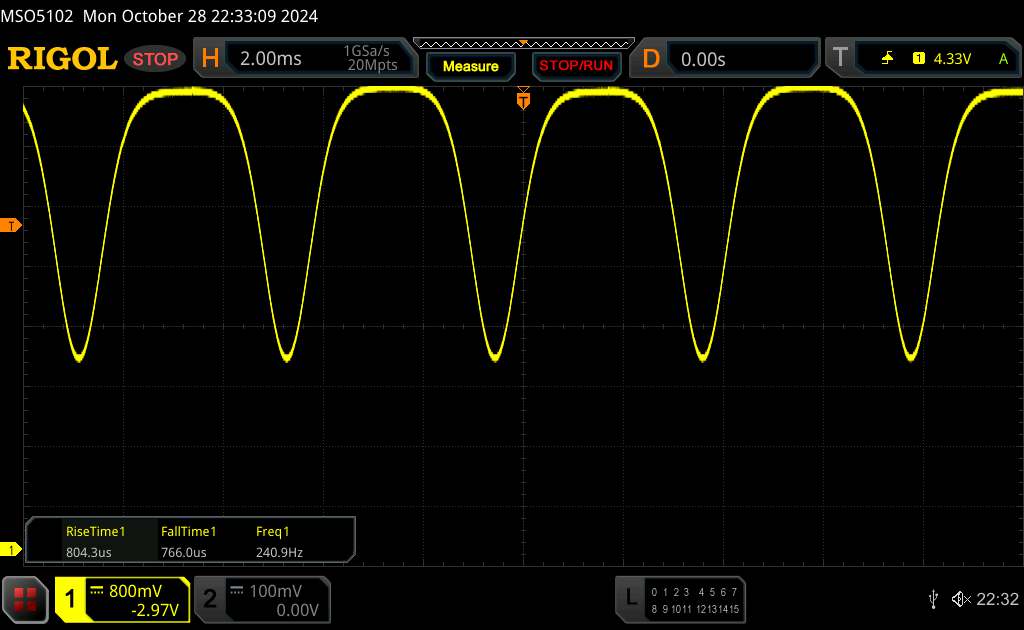The image size is (1024, 630).
Task: Click the yellow channel 1 ground marker
Action: [10, 550]
